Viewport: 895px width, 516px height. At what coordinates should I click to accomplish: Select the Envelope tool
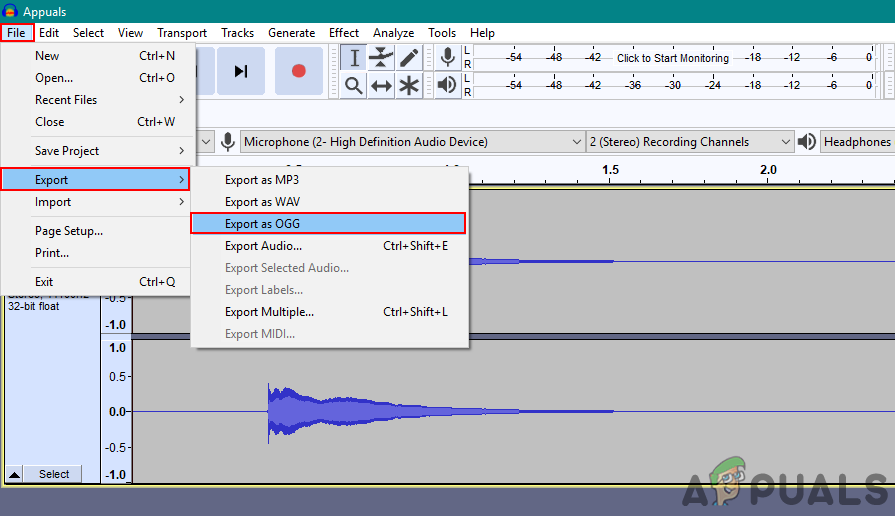point(381,58)
